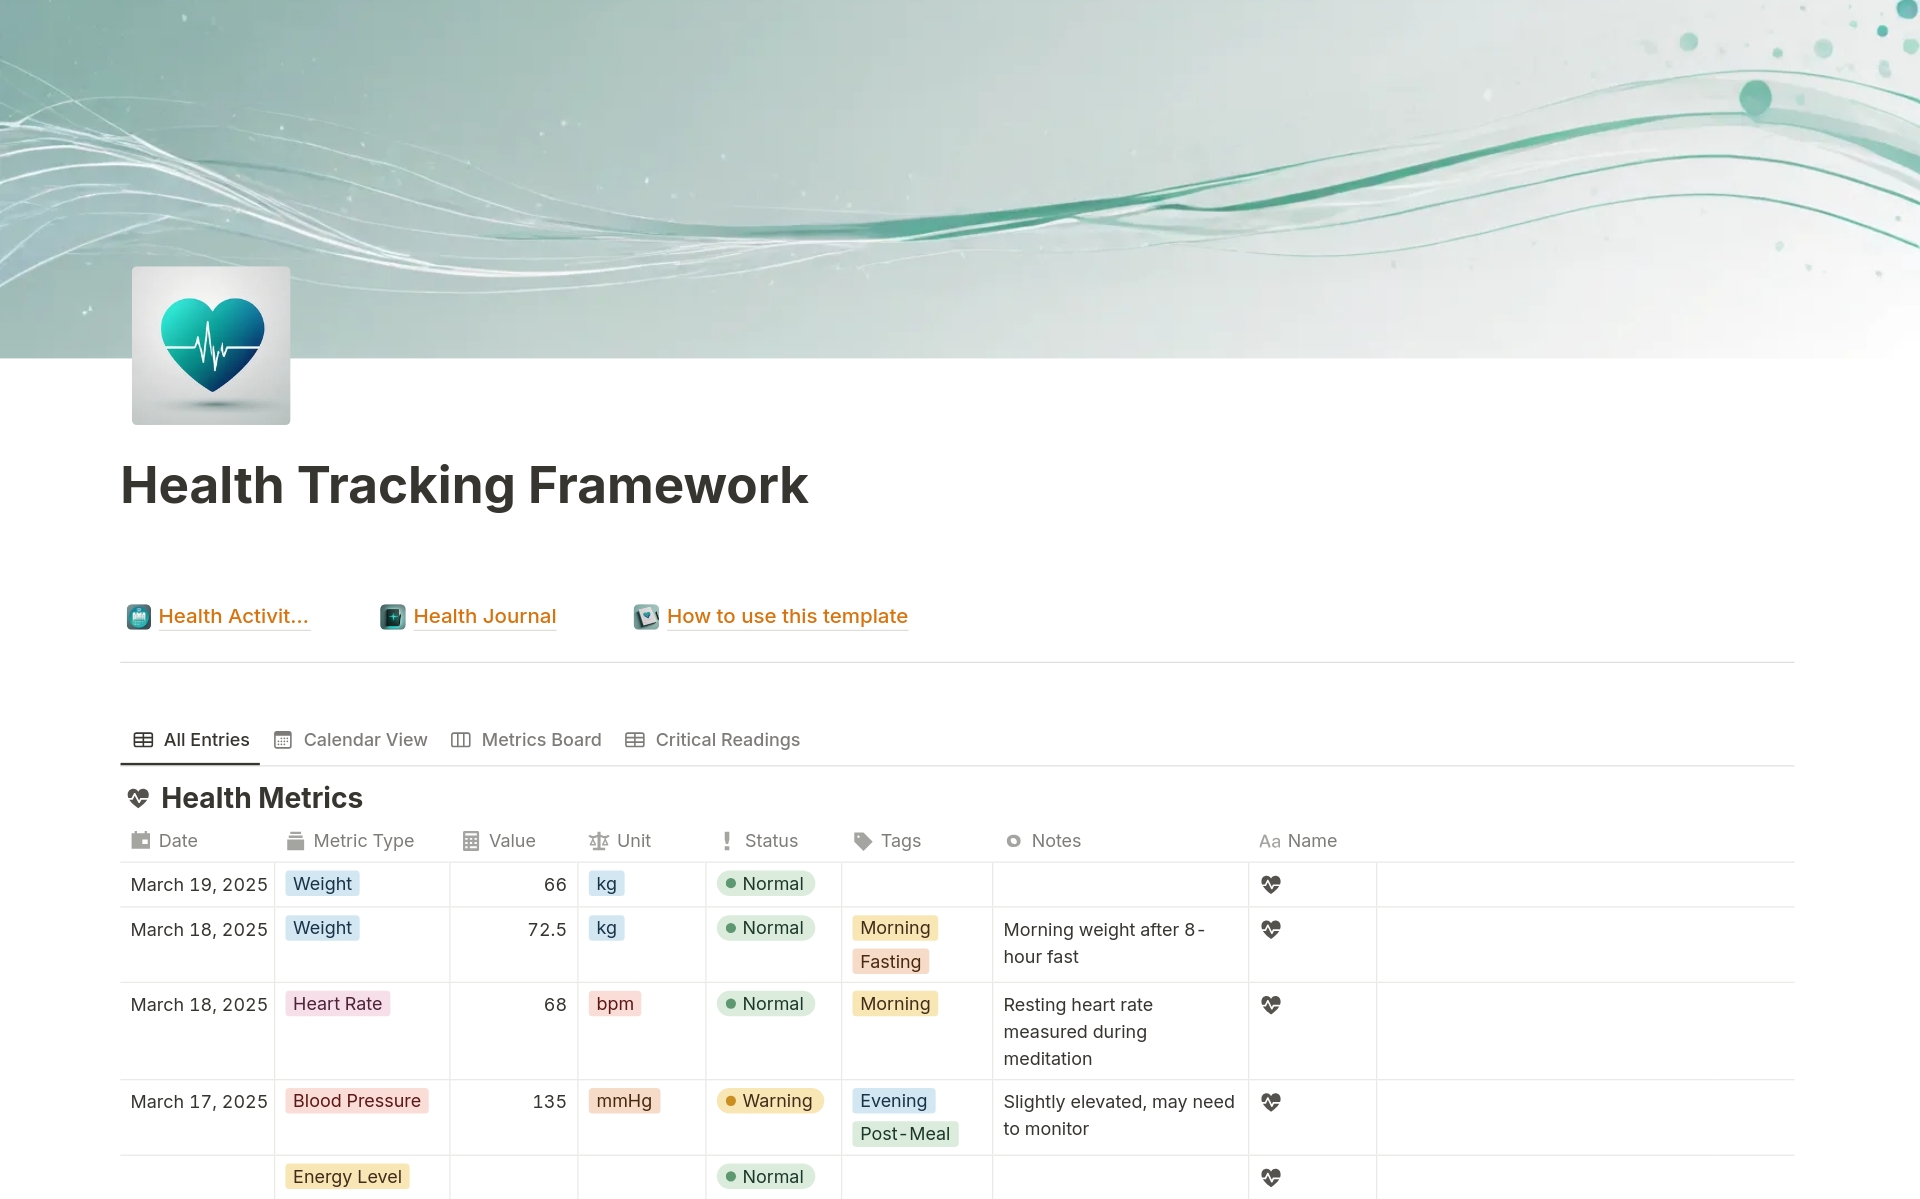
Task: Open heart icon in Energy Level row
Action: (1271, 1178)
